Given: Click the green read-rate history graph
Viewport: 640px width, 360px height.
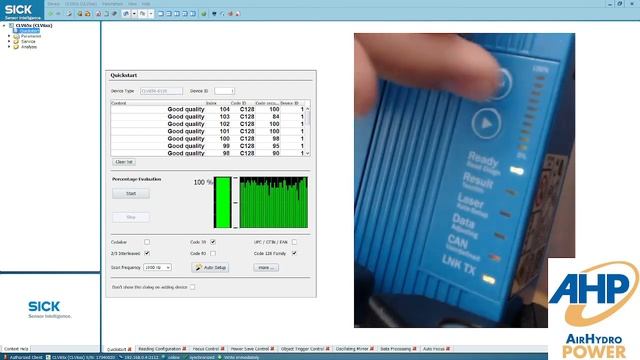Looking at the screenshot, I should click(273, 202).
